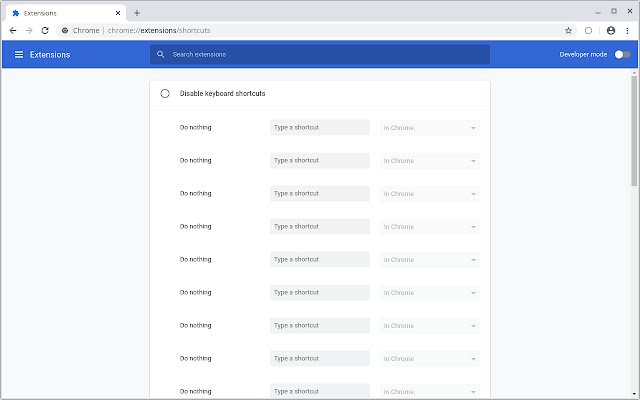640x400 pixels.
Task: Open seventh row's In Chrome dropdown
Action: point(430,326)
